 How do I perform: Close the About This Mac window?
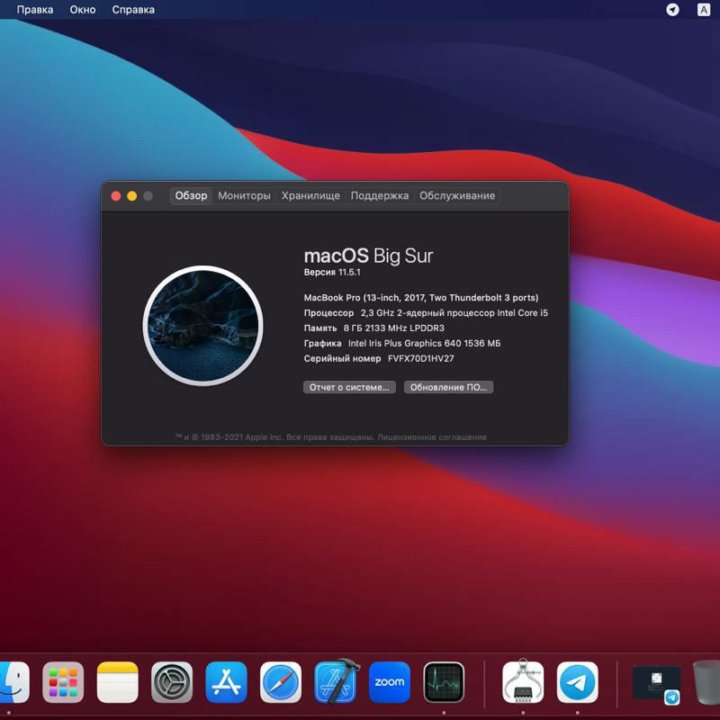116,196
